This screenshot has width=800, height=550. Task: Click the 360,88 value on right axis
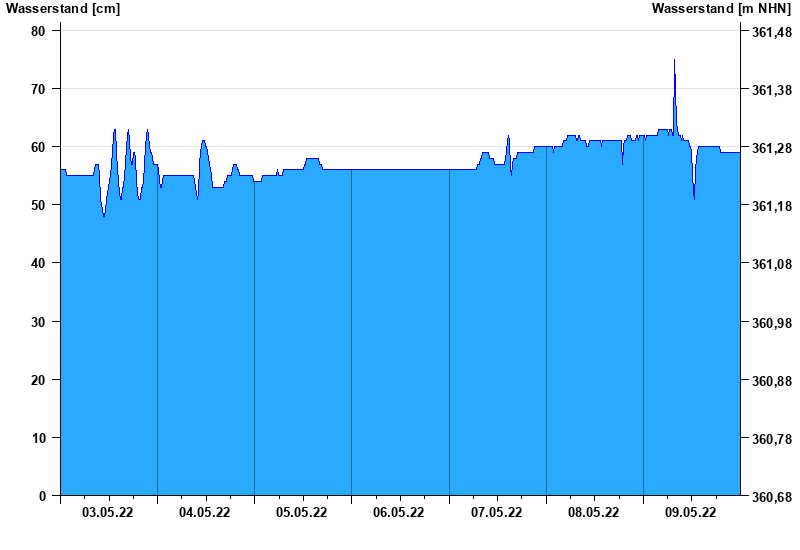click(x=772, y=381)
